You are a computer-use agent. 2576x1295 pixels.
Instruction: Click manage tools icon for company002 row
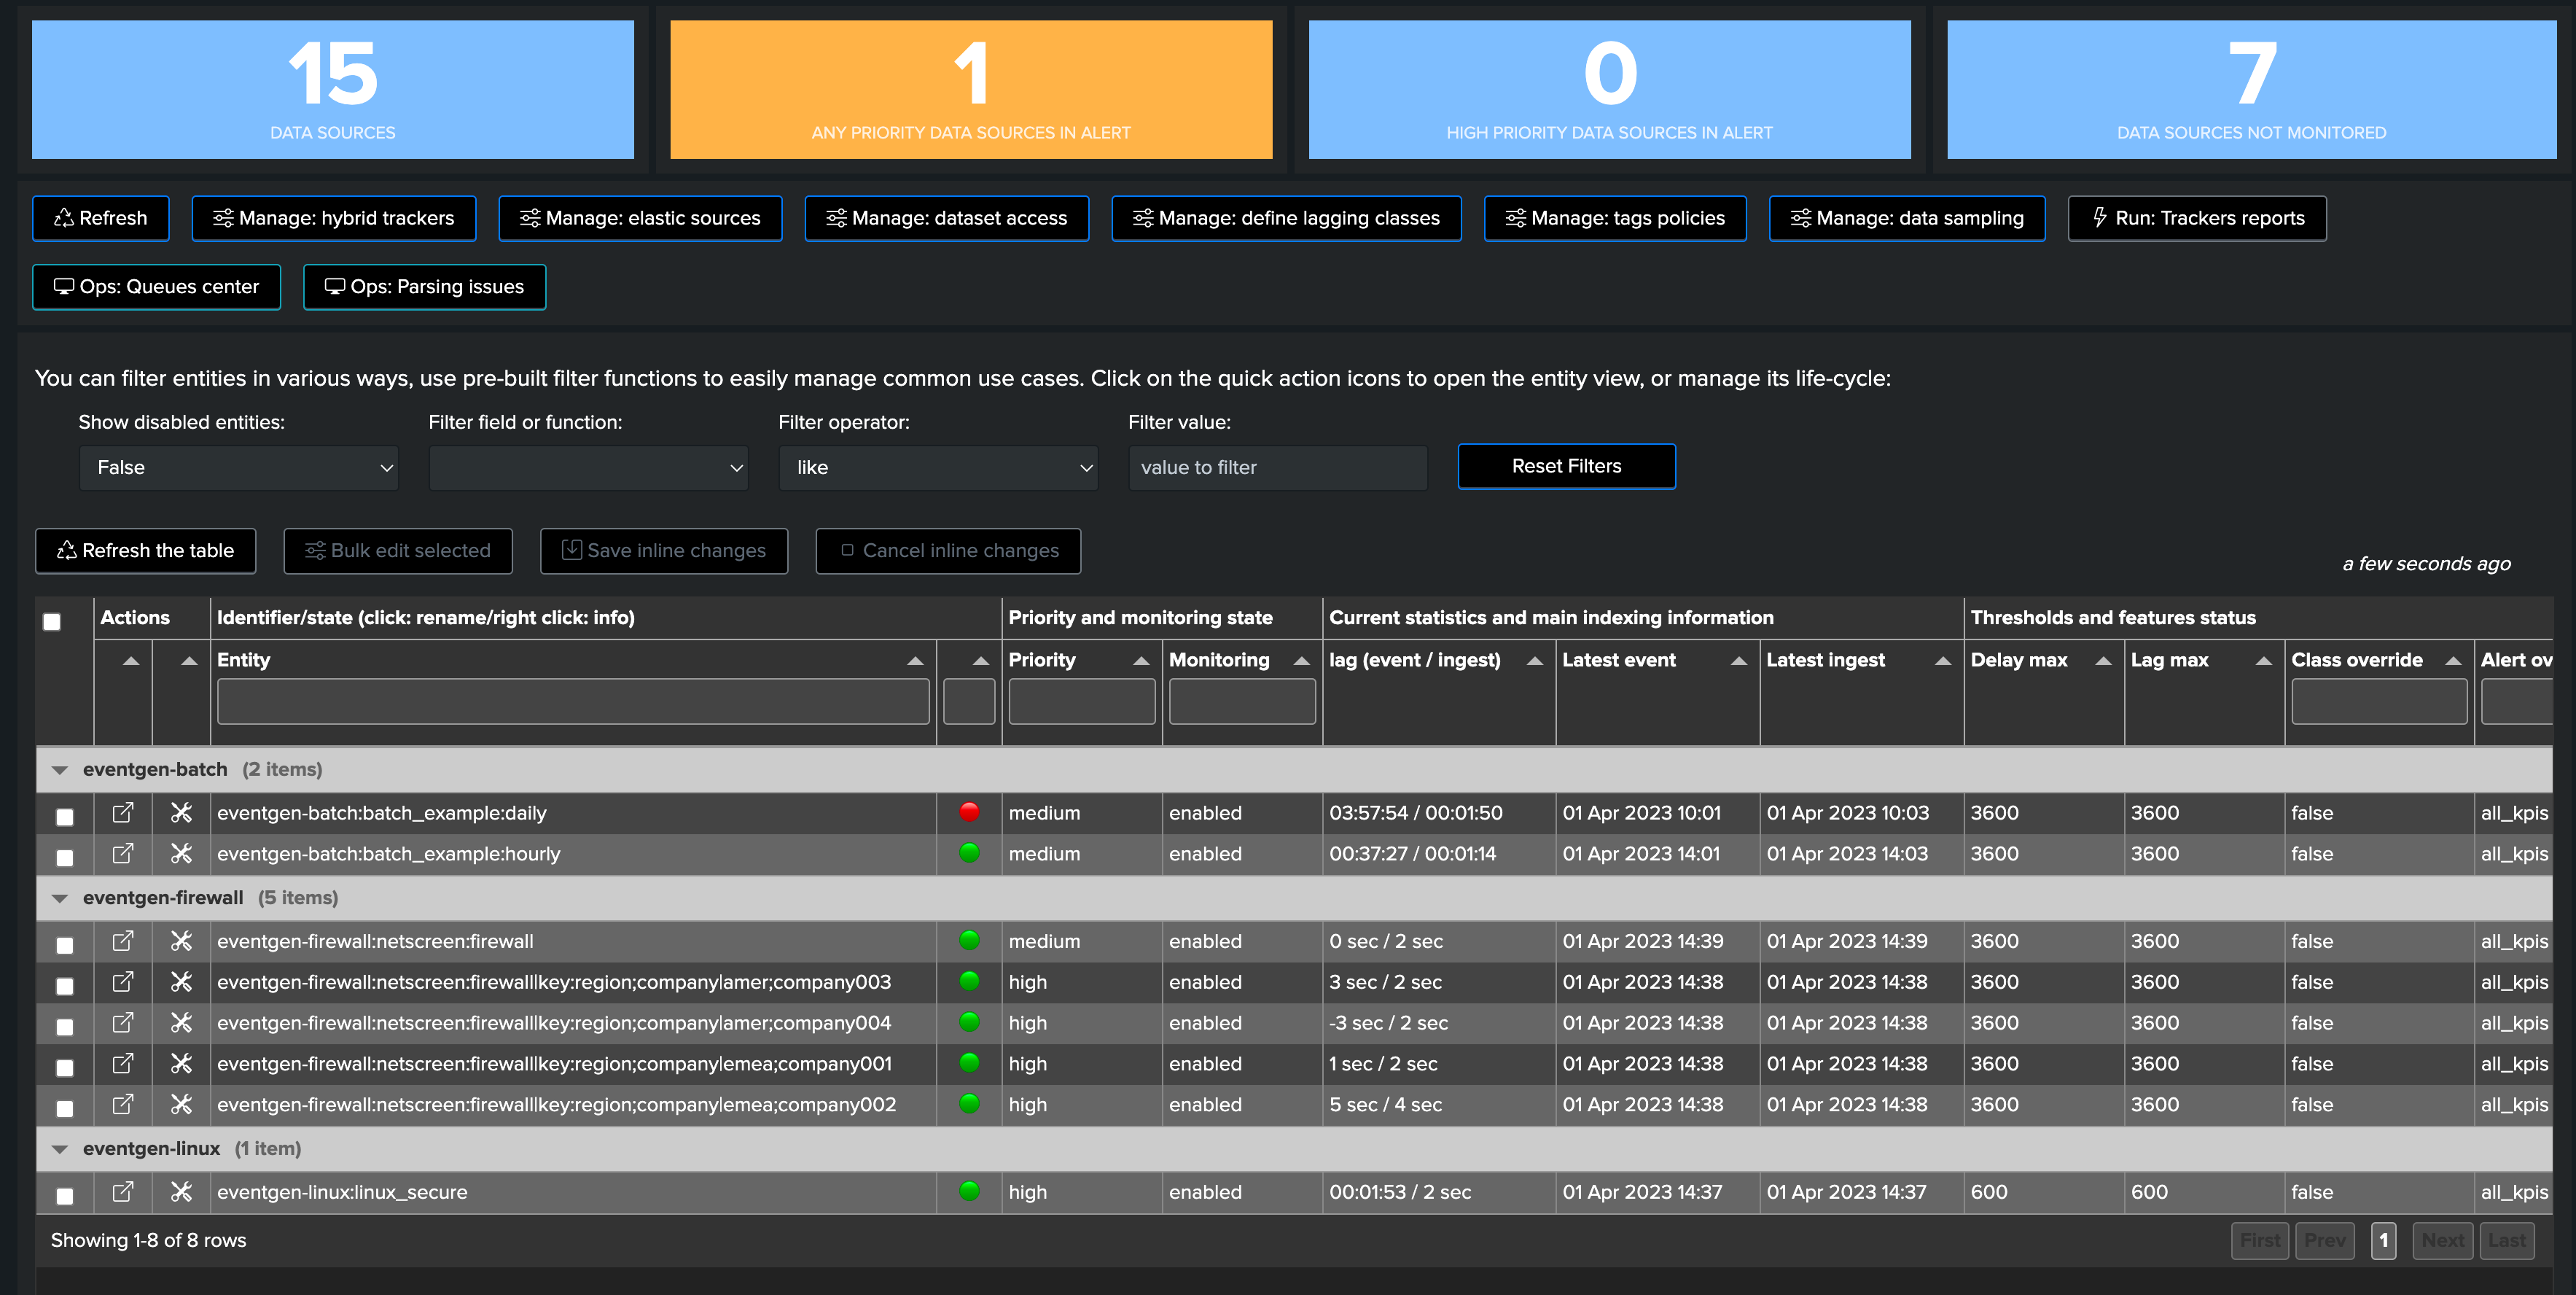click(x=181, y=1104)
